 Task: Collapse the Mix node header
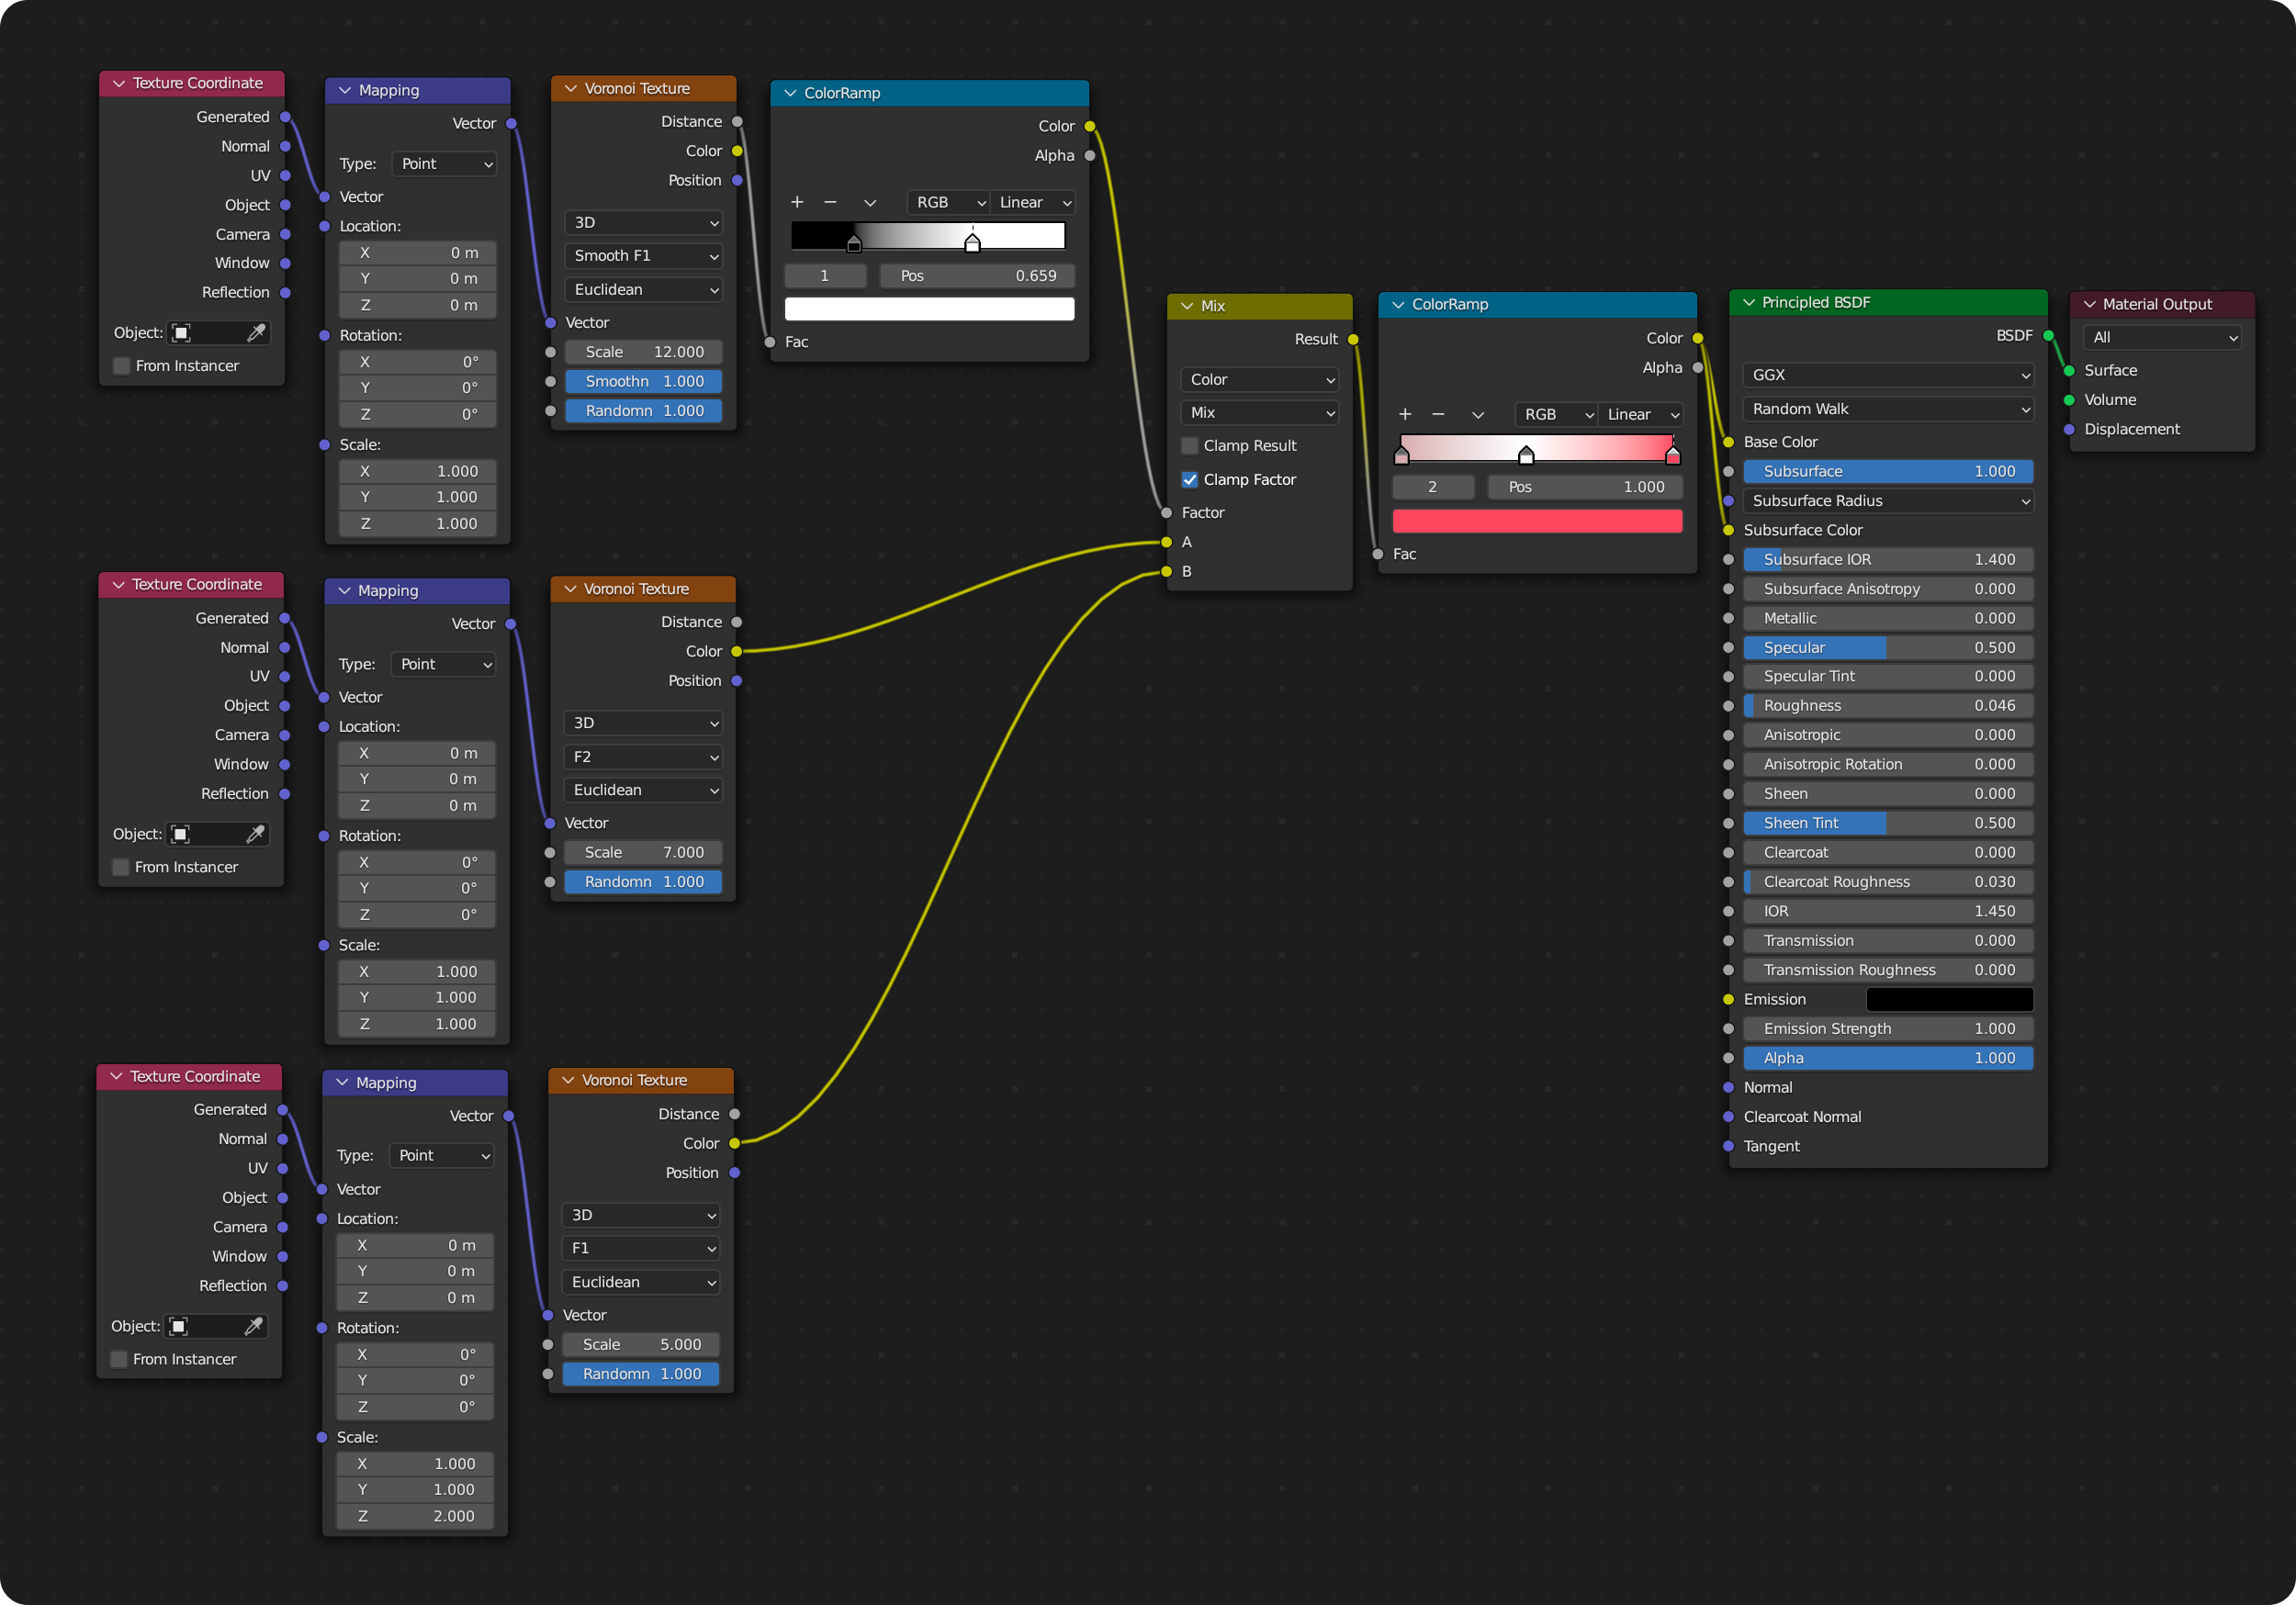pos(1186,305)
